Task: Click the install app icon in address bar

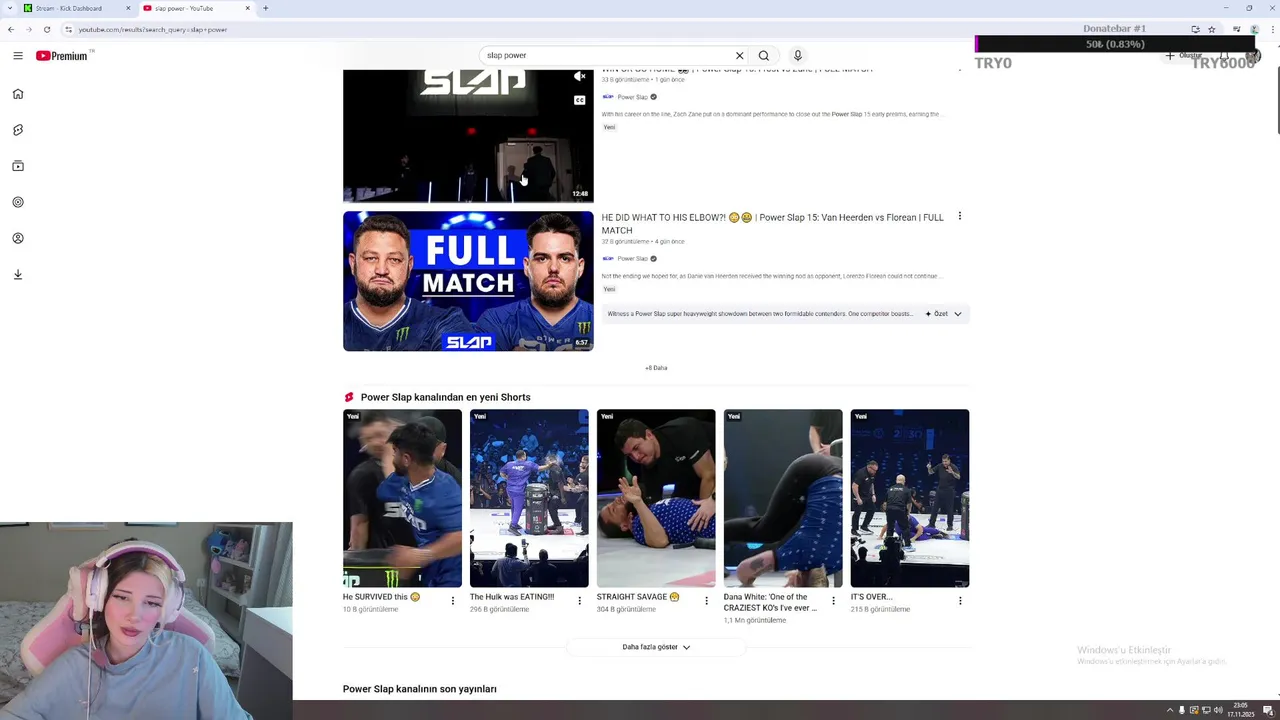Action: pyautogui.click(x=1195, y=29)
